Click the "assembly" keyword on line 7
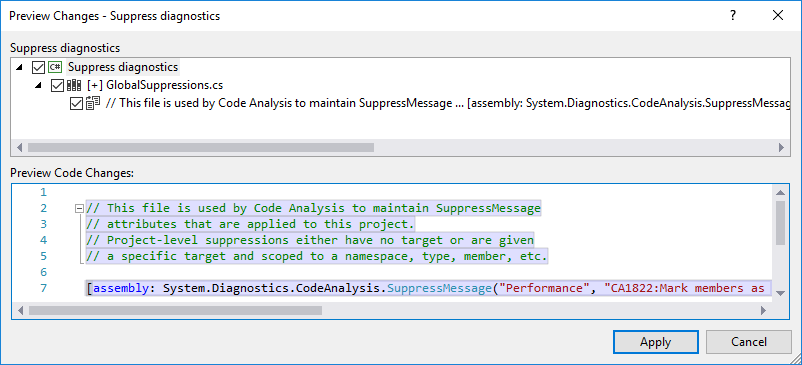 (121, 288)
